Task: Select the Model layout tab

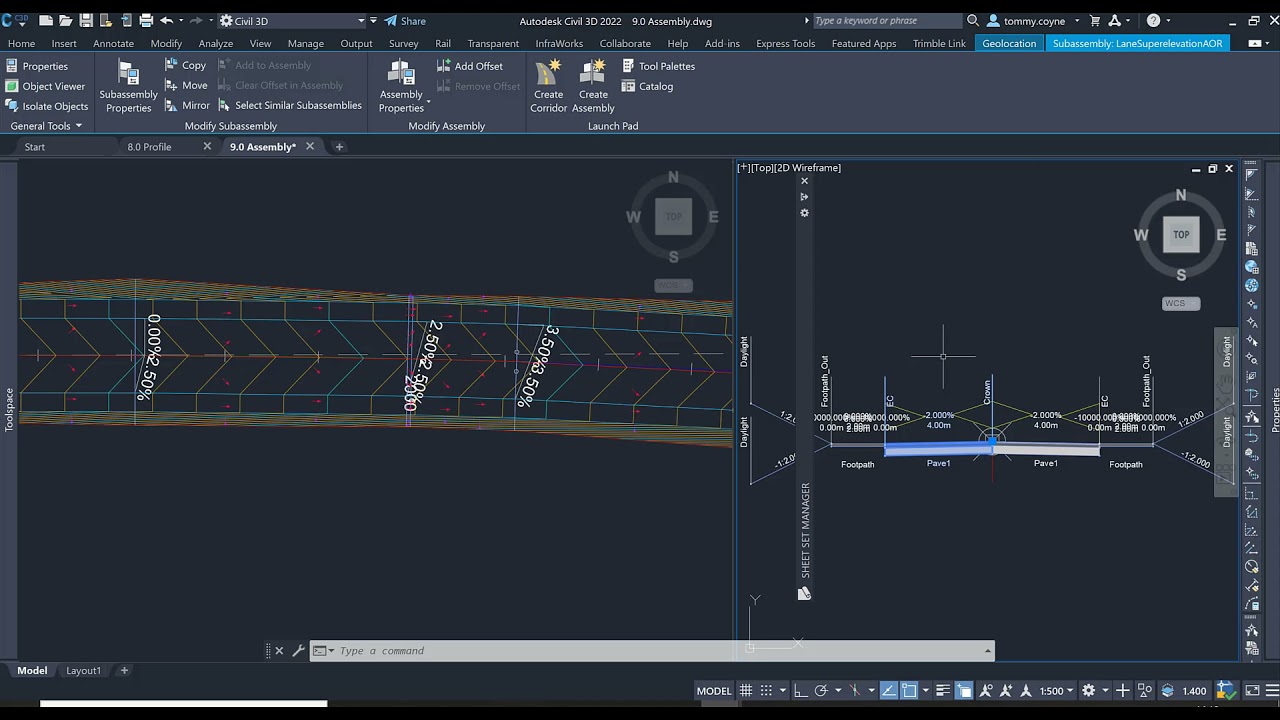Action: 32,671
